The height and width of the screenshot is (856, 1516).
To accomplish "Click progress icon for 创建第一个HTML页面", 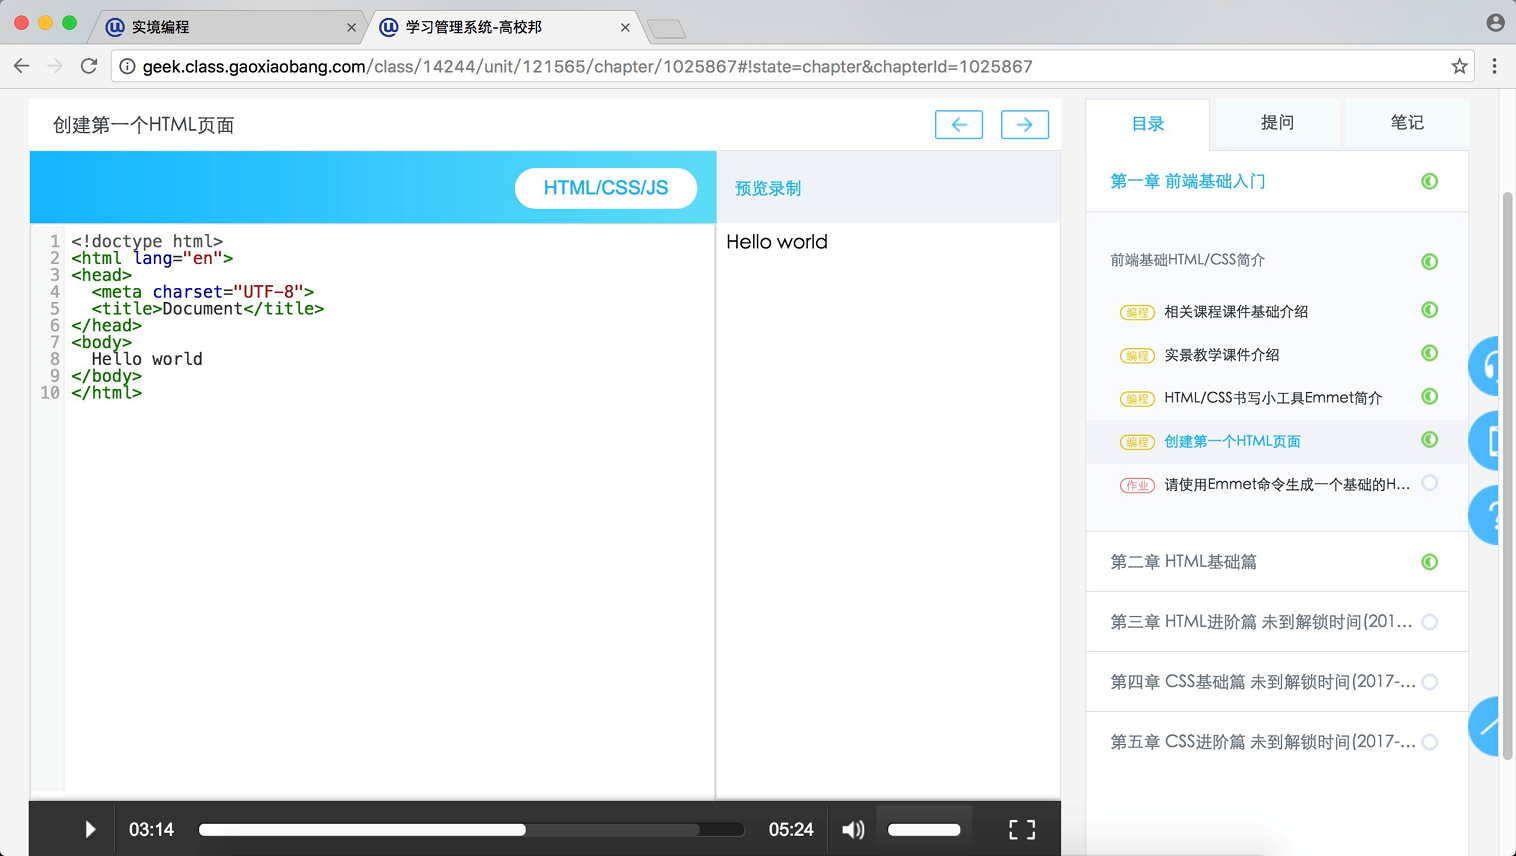I will (1430, 440).
